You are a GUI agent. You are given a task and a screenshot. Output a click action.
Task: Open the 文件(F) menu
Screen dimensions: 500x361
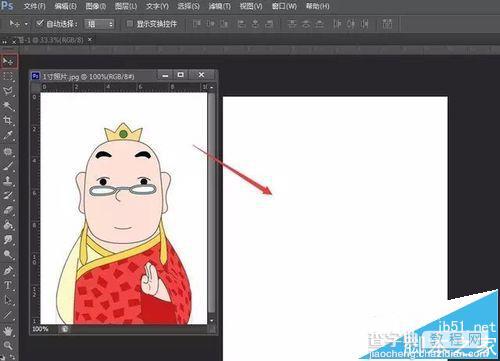click(34, 6)
